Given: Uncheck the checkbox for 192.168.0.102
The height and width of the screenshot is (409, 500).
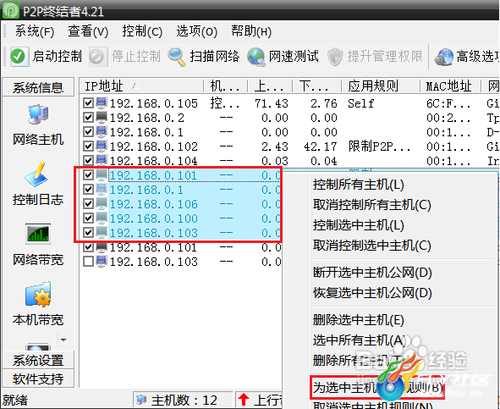Looking at the screenshot, I should pos(88,146).
